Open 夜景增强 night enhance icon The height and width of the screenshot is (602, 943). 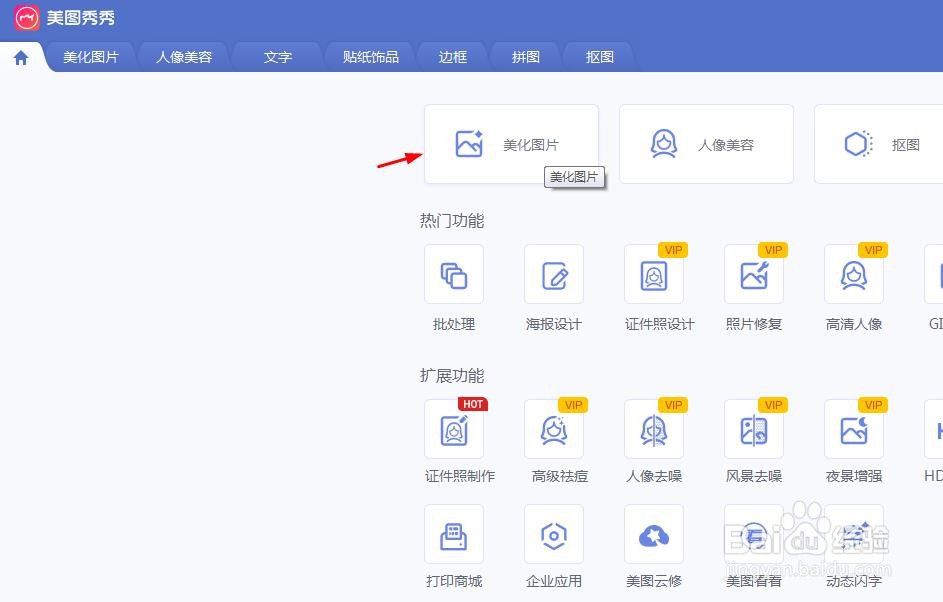click(854, 429)
